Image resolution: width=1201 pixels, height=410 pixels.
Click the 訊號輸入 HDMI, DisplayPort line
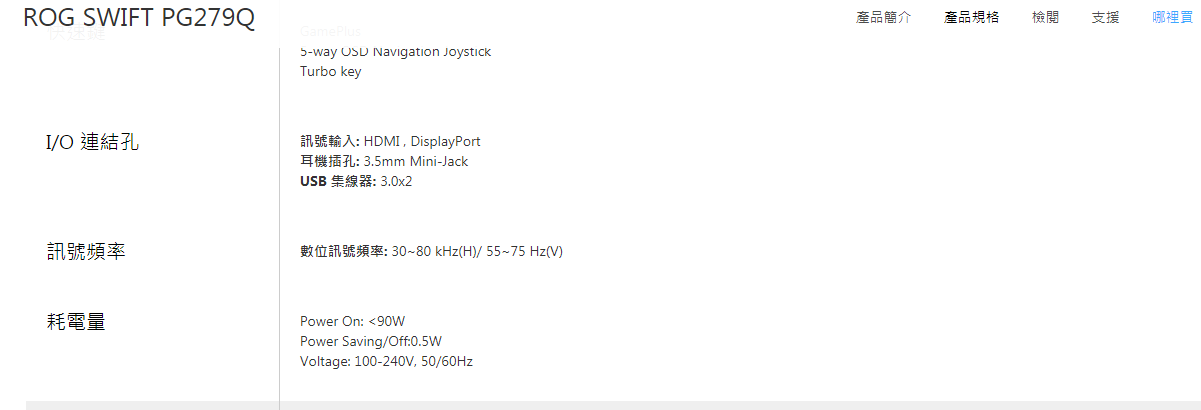click(390, 142)
